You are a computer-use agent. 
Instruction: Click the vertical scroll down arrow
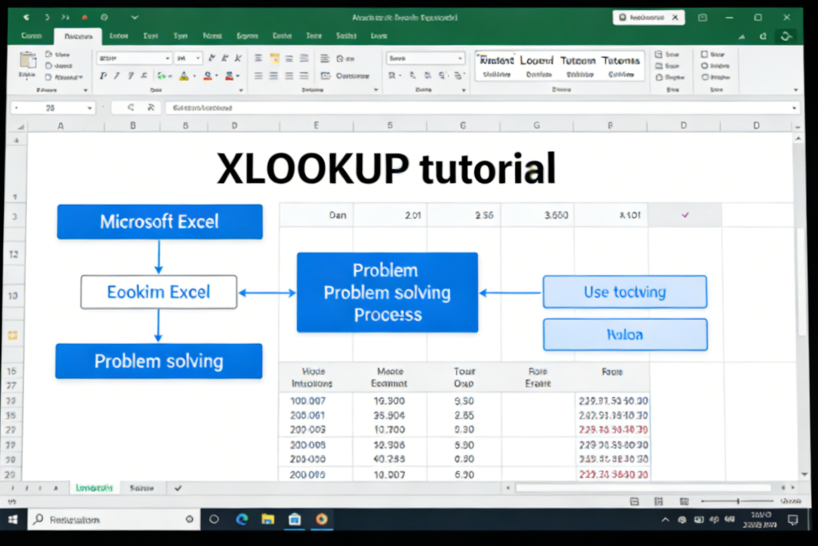point(804,474)
